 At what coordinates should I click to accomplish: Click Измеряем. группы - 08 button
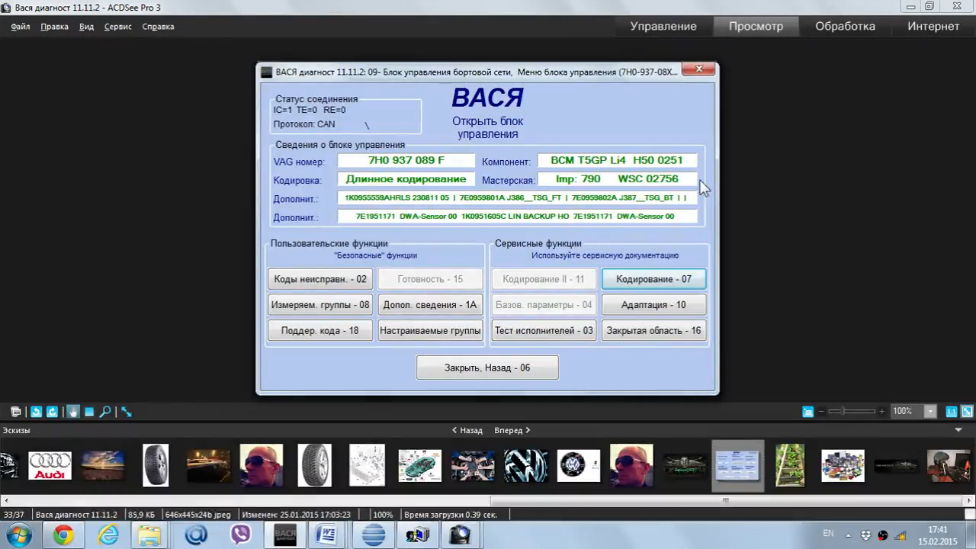click(x=320, y=305)
